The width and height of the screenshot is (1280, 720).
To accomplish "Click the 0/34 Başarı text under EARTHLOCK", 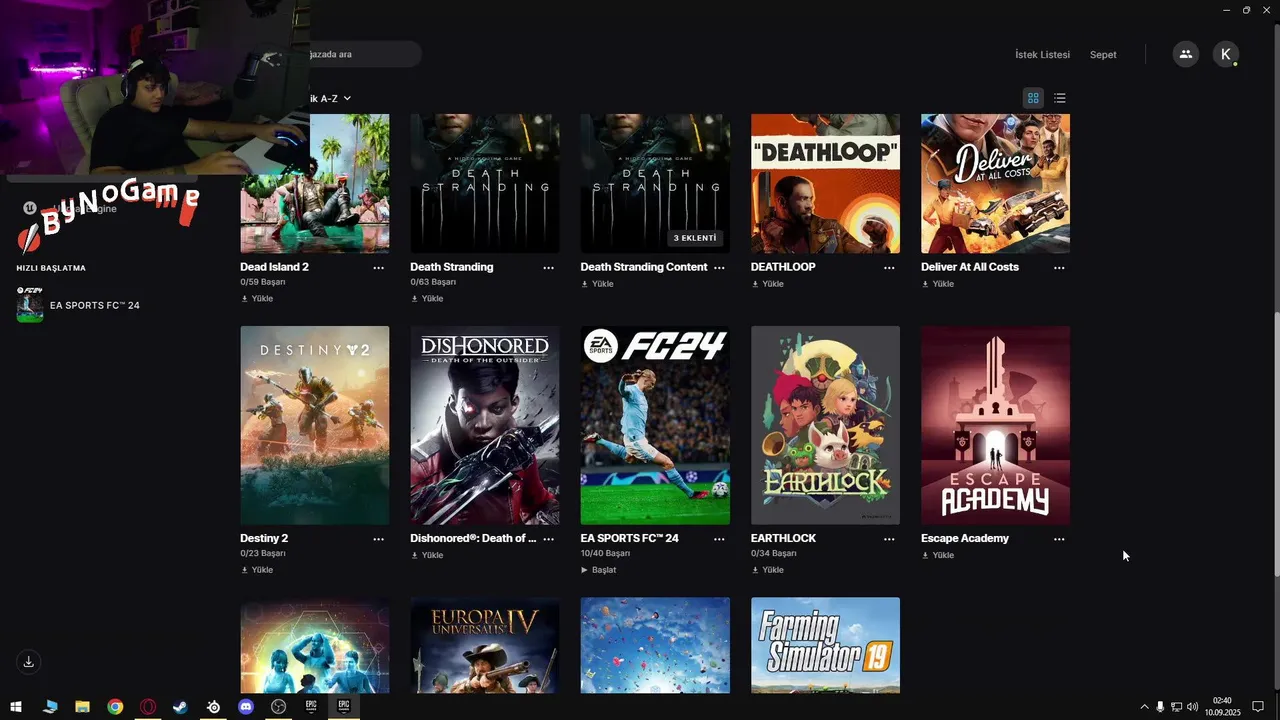I will coord(774,553).
